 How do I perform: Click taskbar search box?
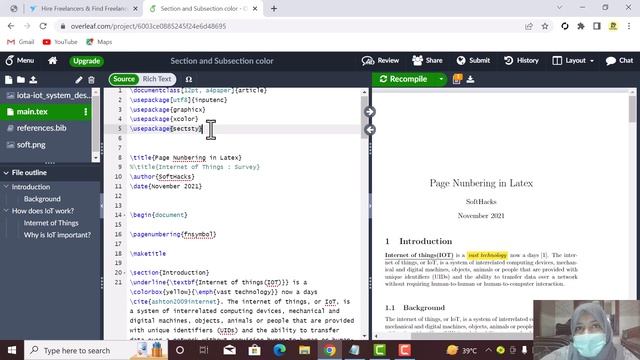click(96, 350)
